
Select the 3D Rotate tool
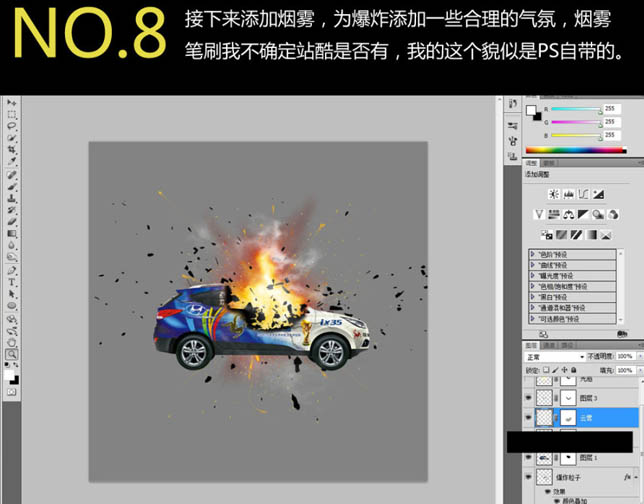tap(12, 319)
